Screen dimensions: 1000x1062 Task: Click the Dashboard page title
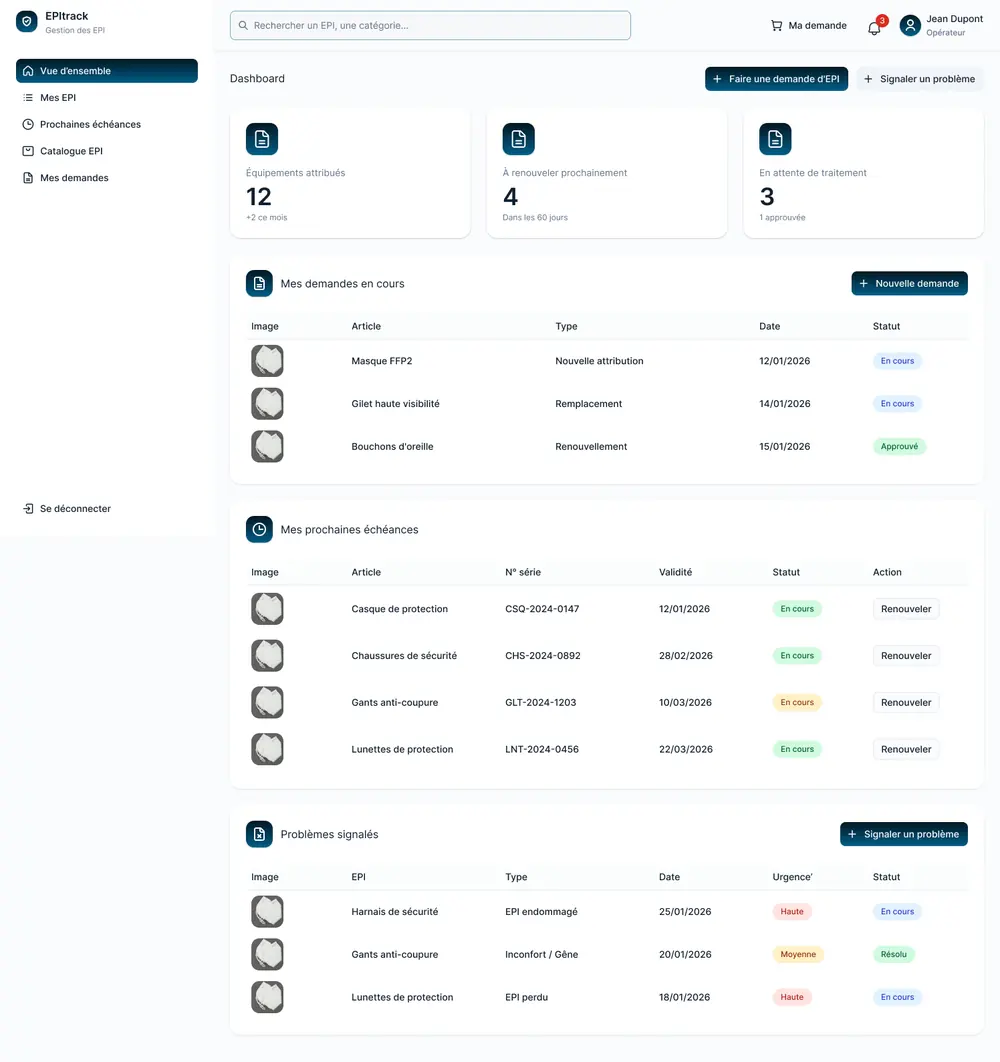point(257,79)
